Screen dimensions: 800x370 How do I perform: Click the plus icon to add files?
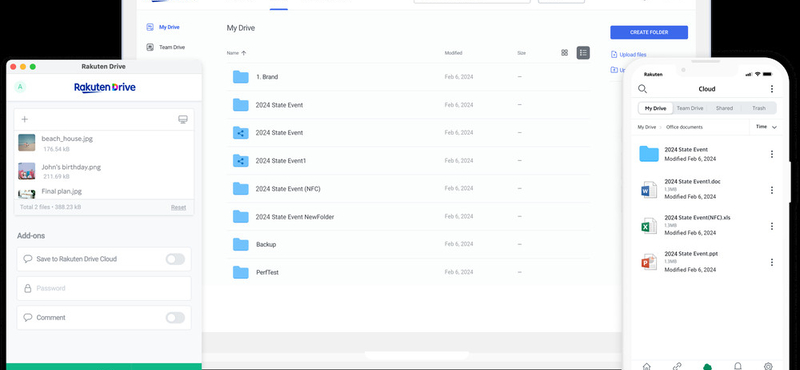coord(24,119)
